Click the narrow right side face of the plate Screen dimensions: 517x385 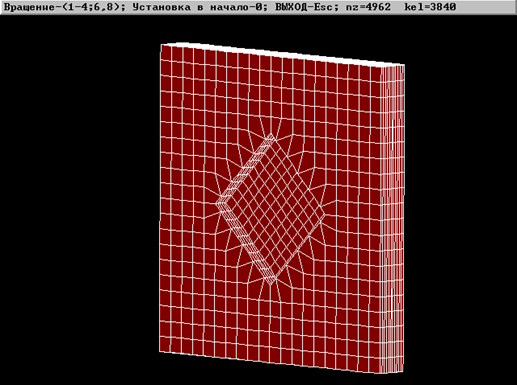coord(393,218)
